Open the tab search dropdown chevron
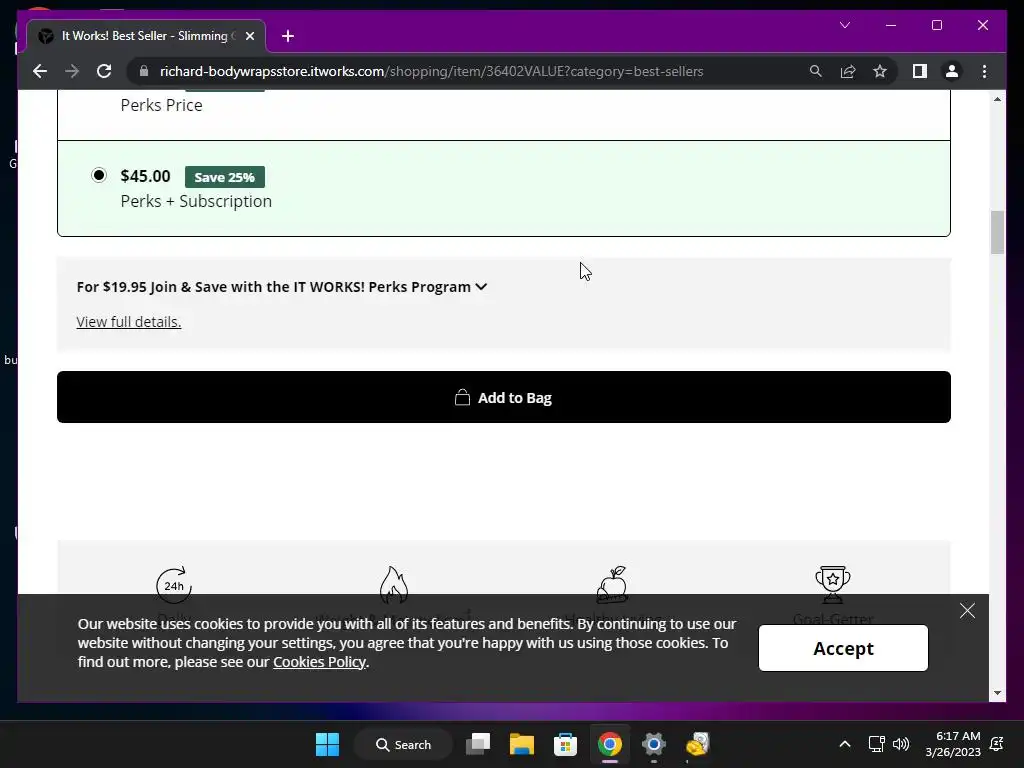The height and width of the screenshot is (768, 1024). point(844,25)
